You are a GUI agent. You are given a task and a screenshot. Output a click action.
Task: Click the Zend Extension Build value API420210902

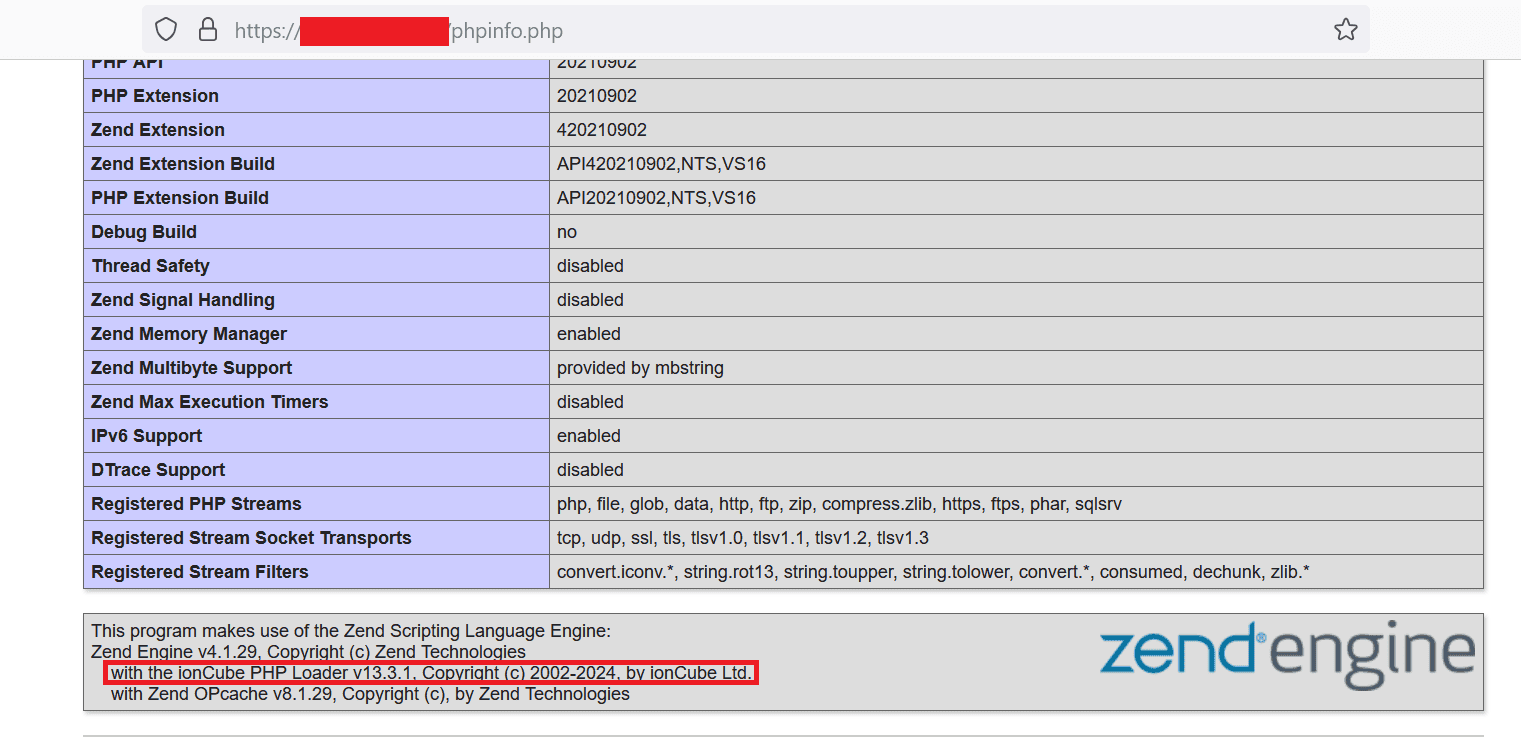tap(661, 163)
